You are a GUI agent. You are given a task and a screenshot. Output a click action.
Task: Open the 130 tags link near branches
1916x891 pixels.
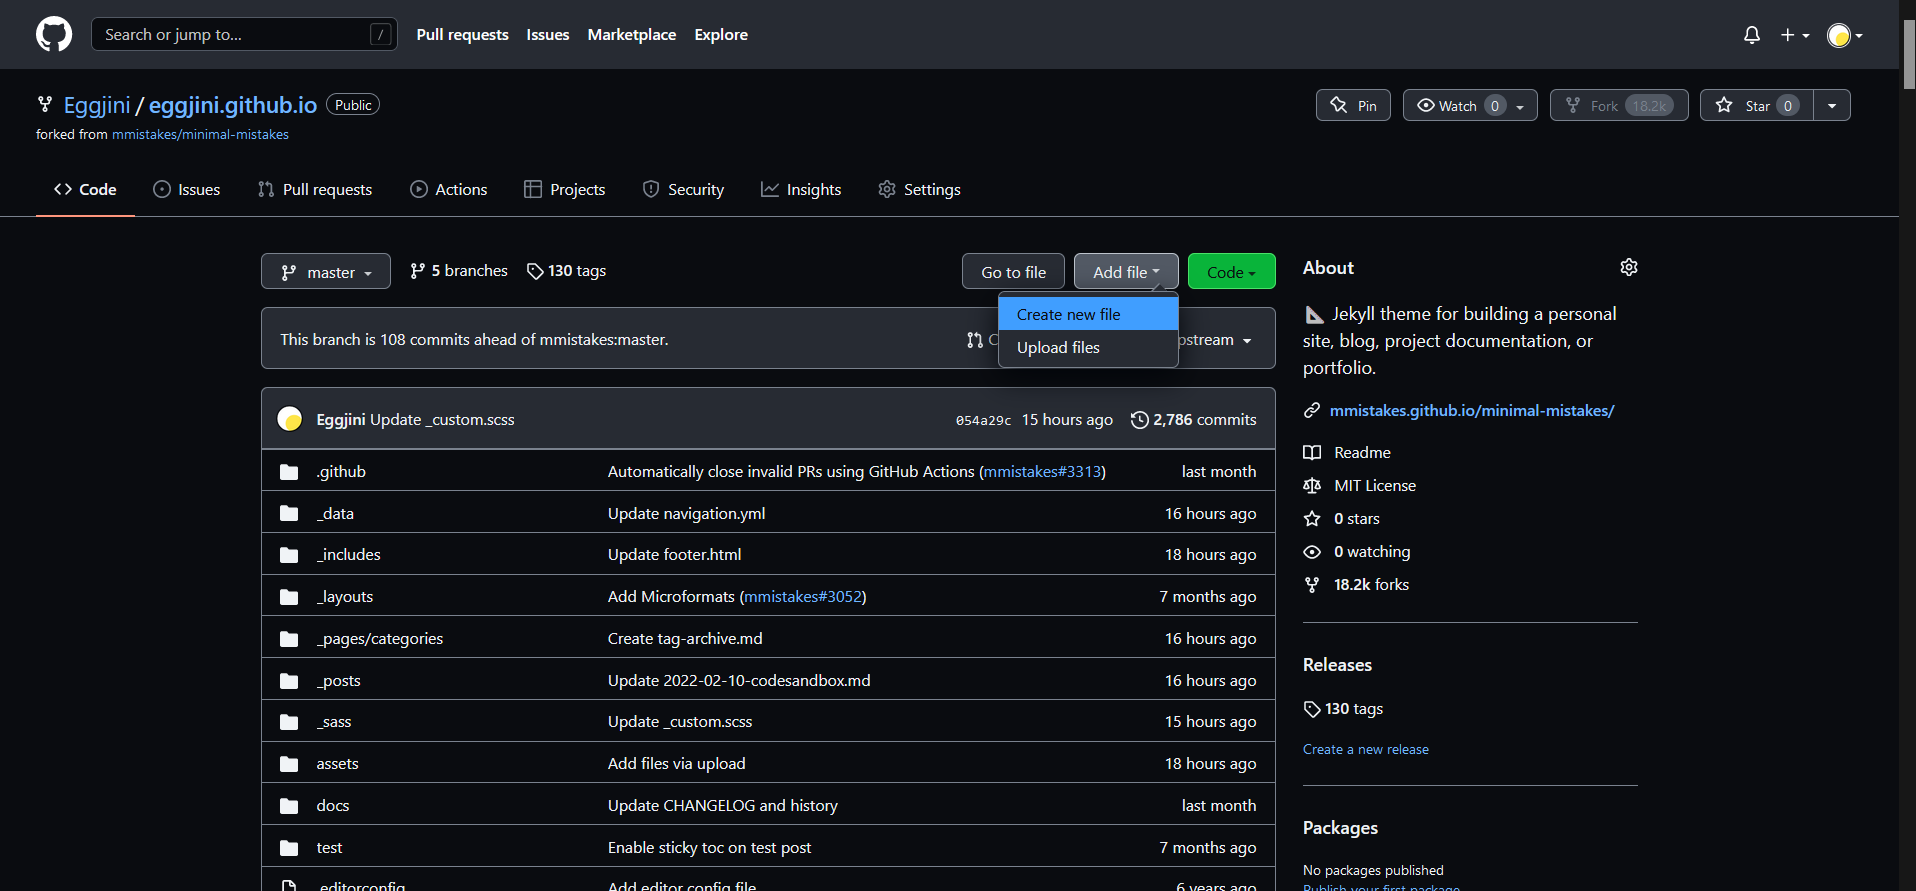click(x=566, y=271)
